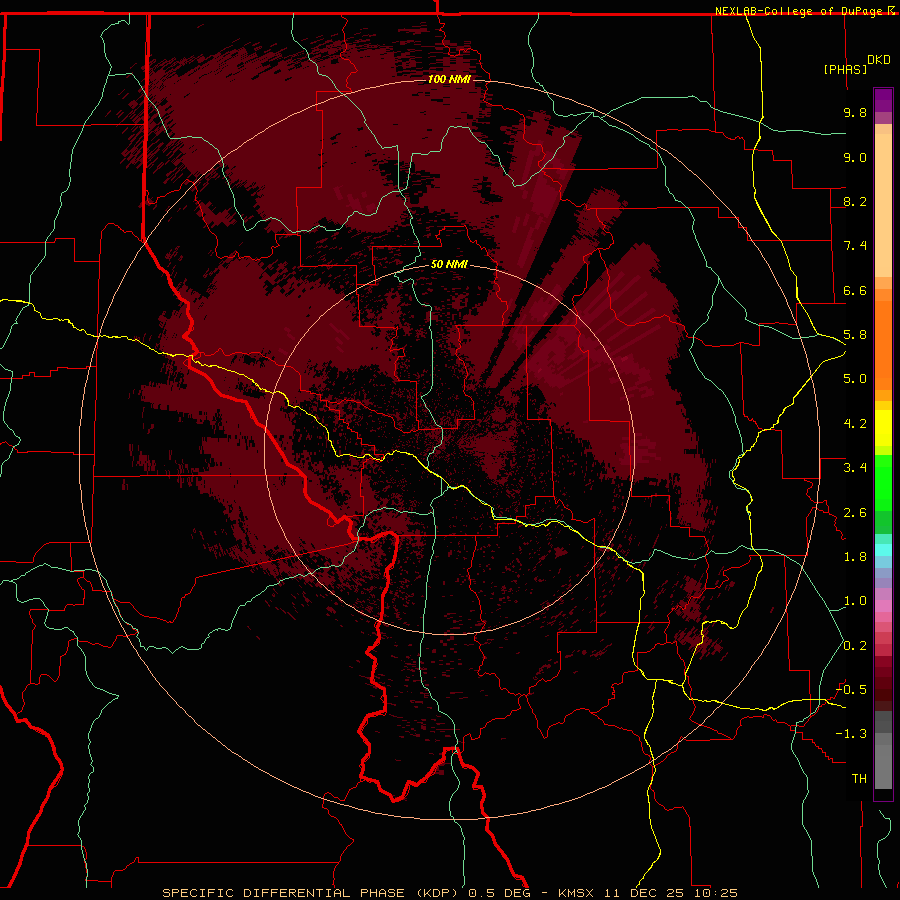The height and width of the screenshot is (900, 900).
Task: Click the yellow segment of the color bar
Action: click(883, 428)
